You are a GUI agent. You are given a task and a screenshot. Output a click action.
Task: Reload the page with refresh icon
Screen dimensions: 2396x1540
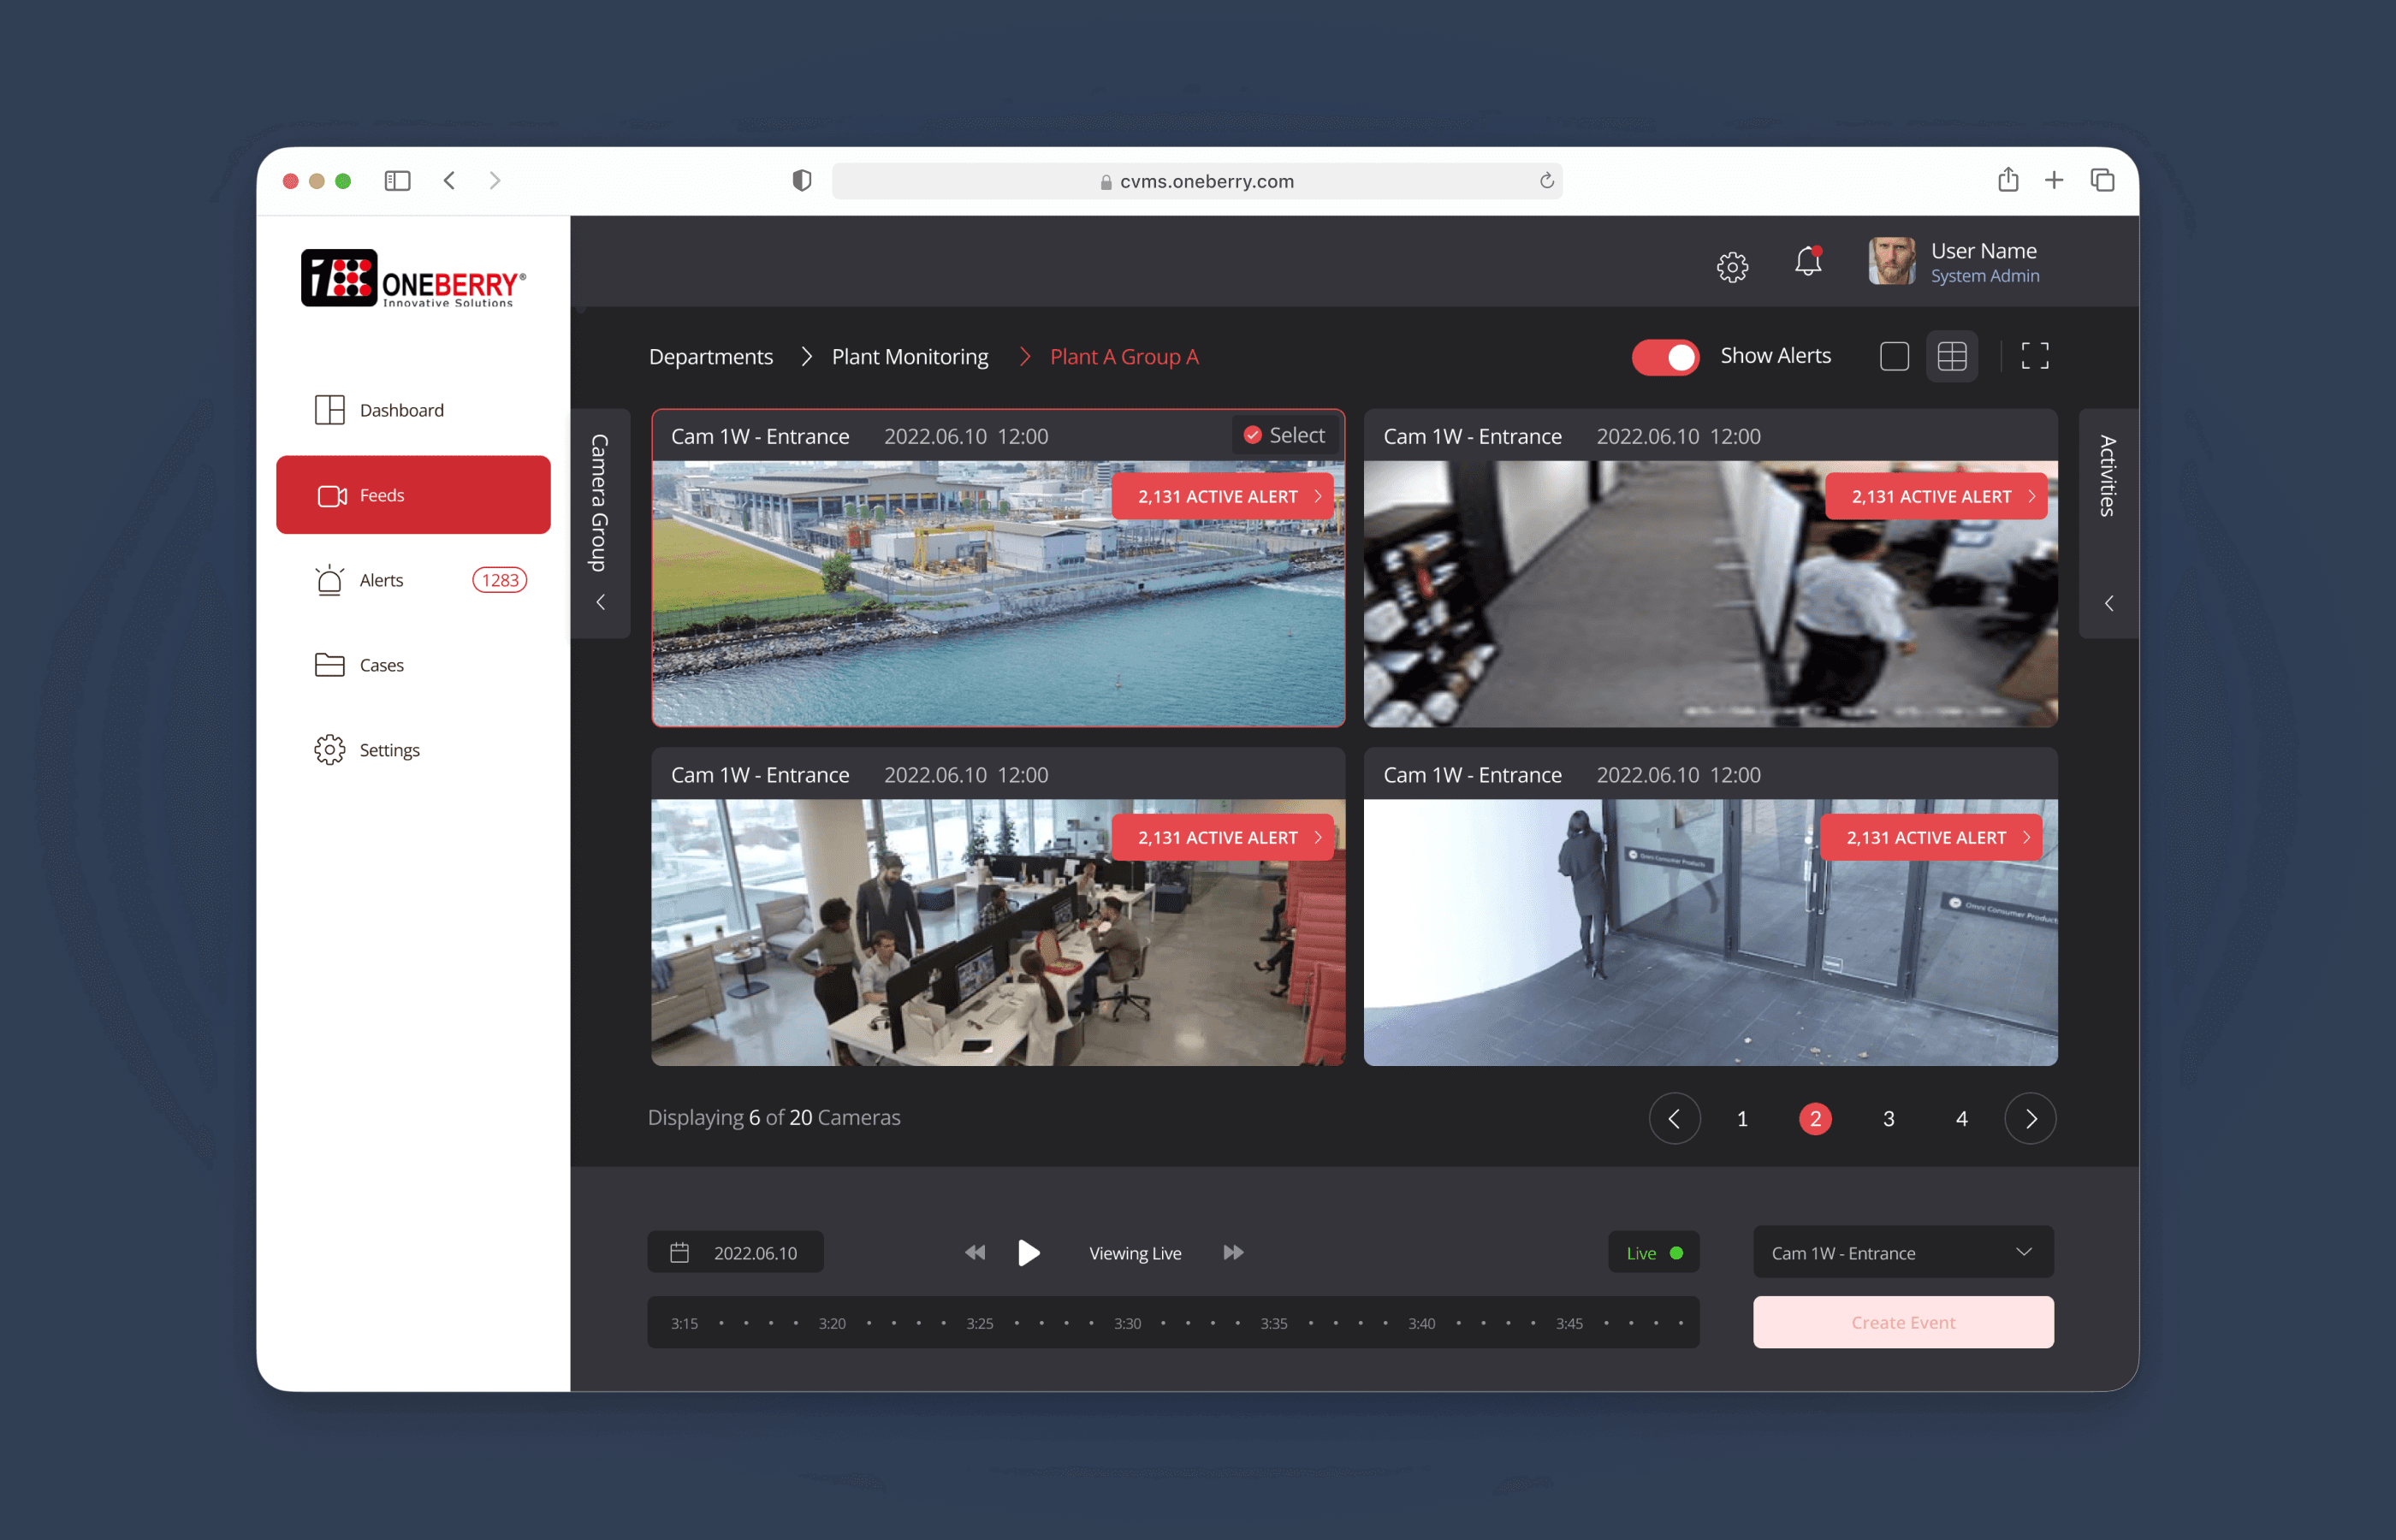(x=1546, y=181)
